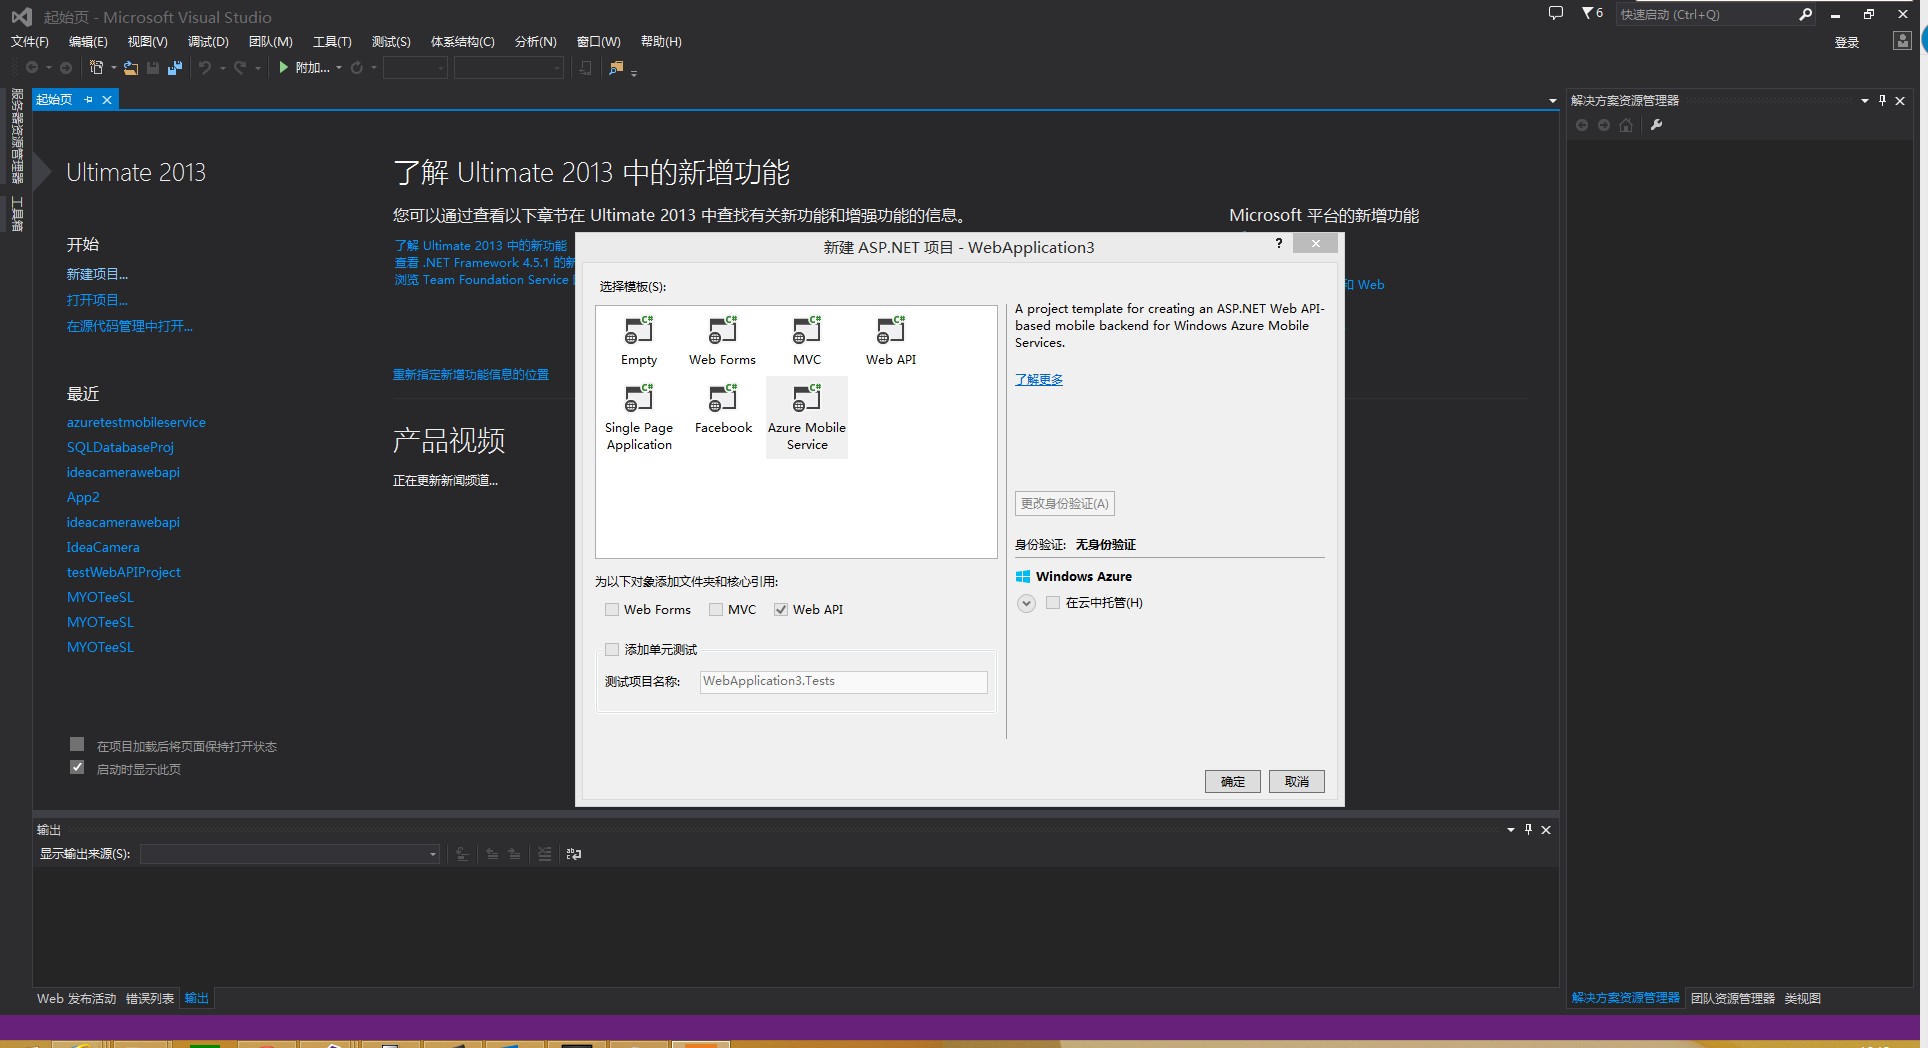This screenshot has height=1048, width=1928.
Task: Click the Save All toolbar icon
Action: click(175, 68)
